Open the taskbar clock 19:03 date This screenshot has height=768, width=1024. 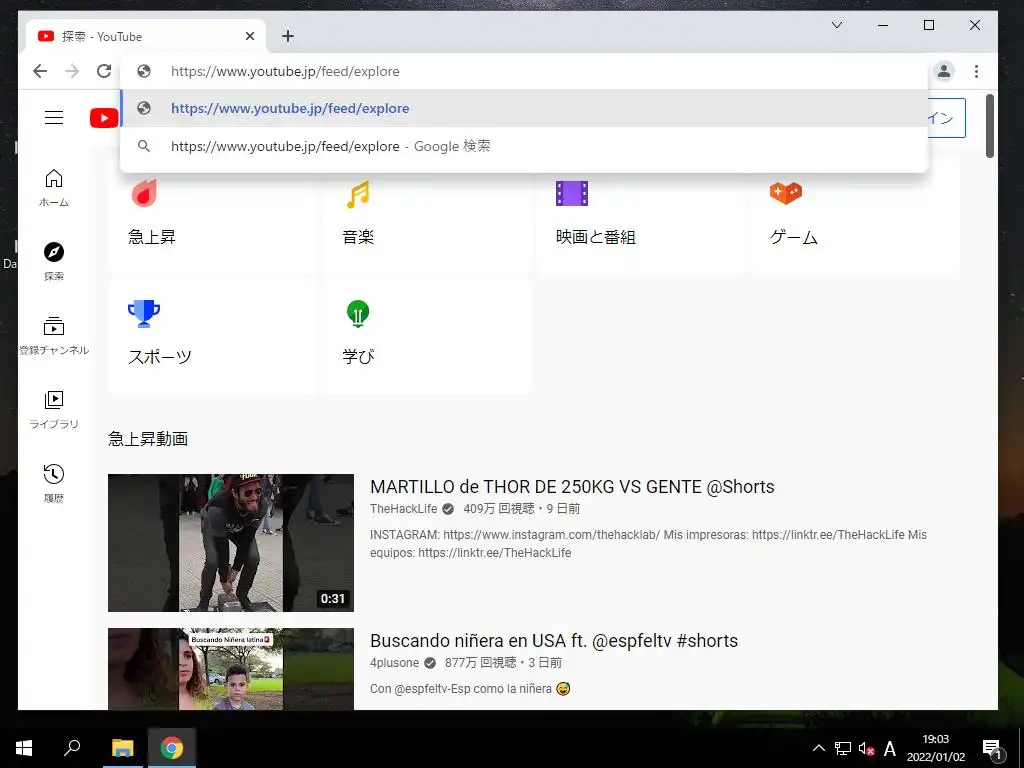pyautogui.click(x=936, y=748)
